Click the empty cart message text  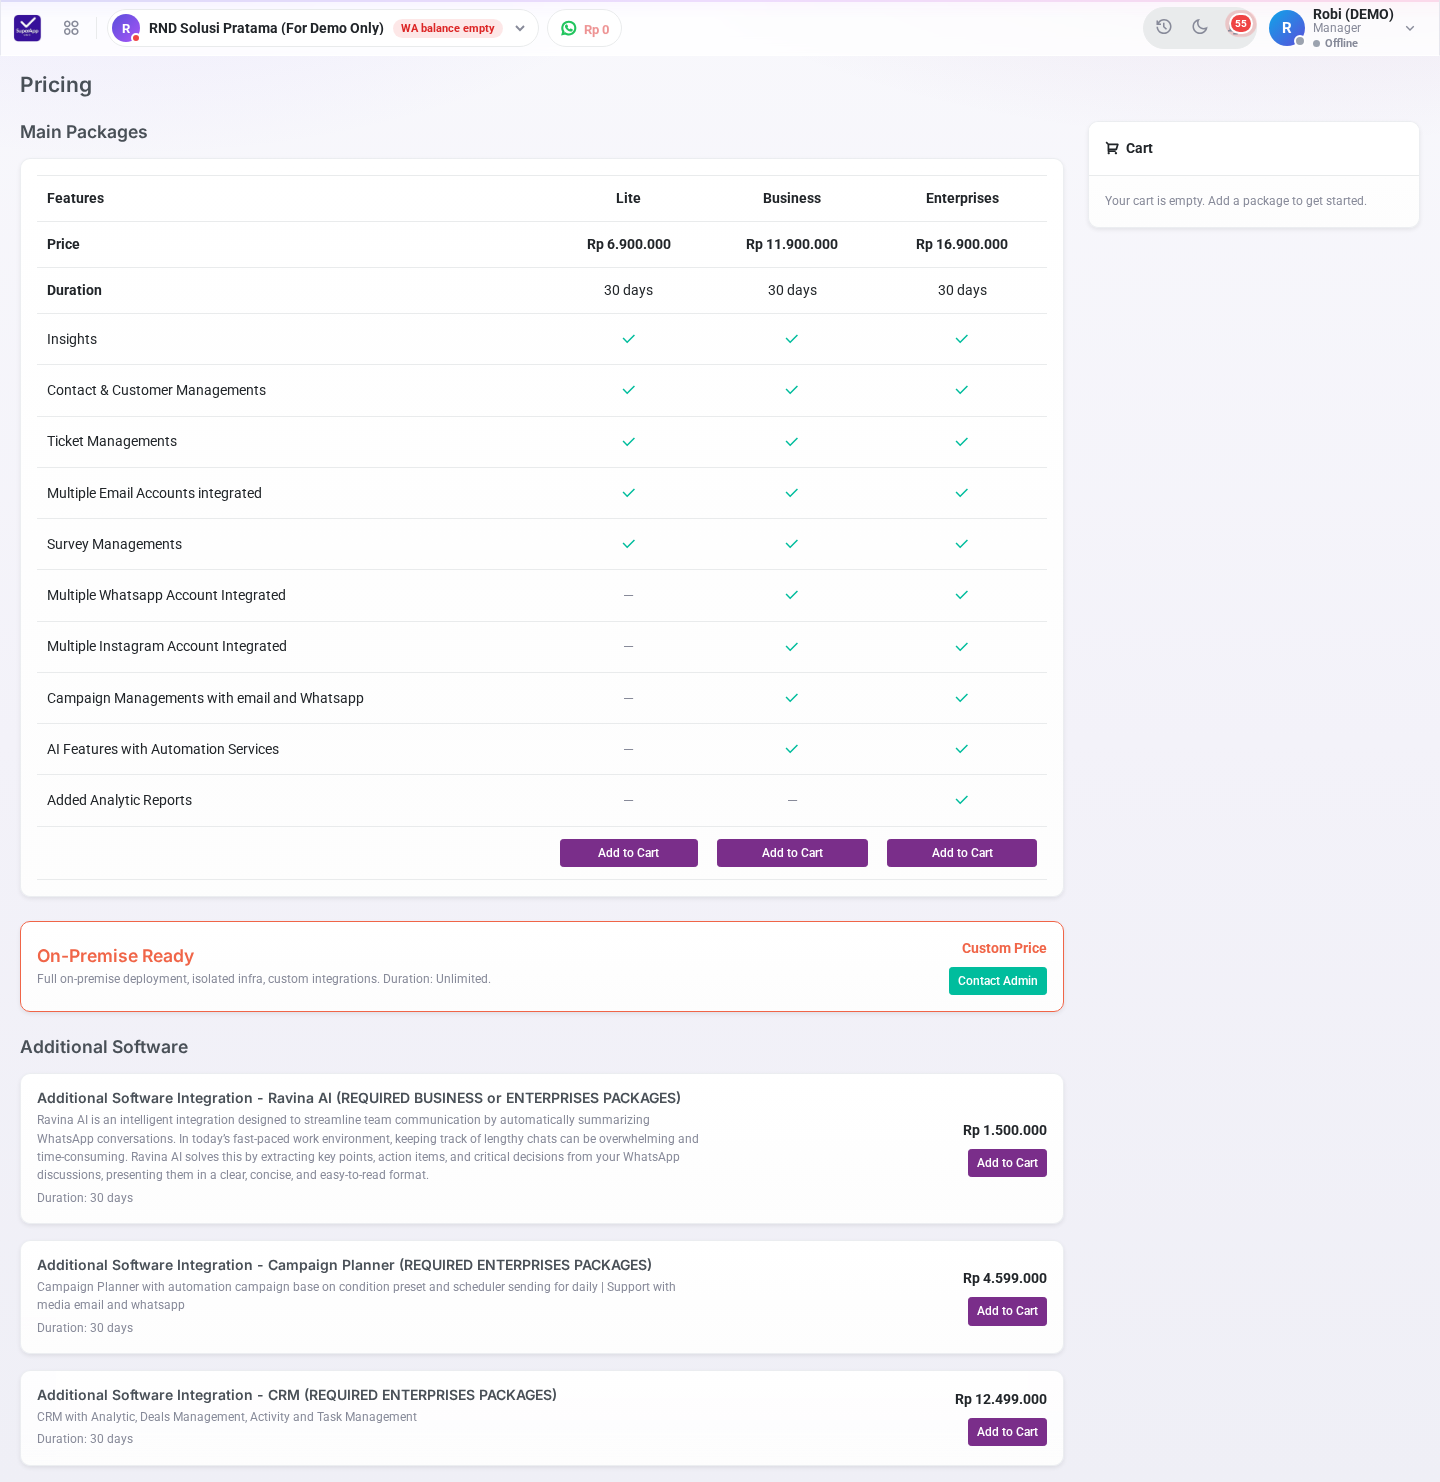1236,201
